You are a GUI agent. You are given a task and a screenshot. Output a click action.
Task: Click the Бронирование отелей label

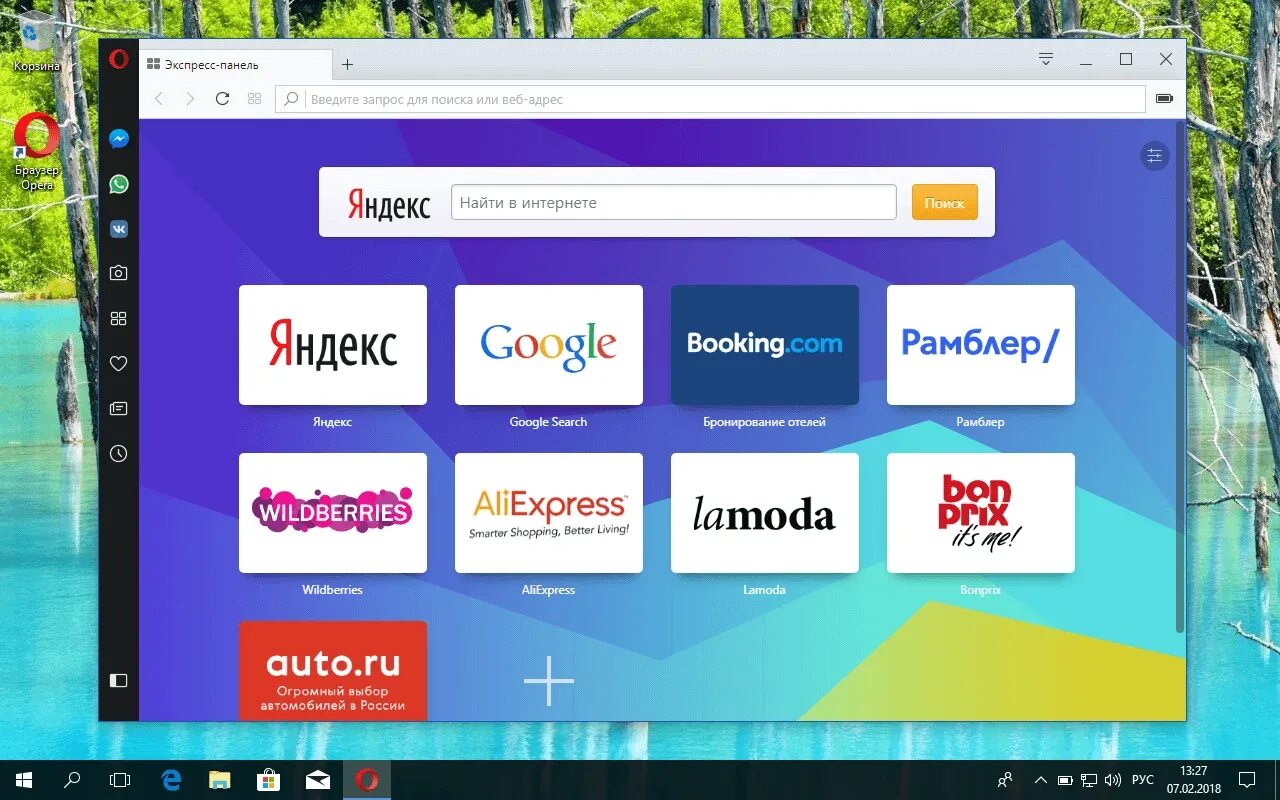[x=765, y=422]
